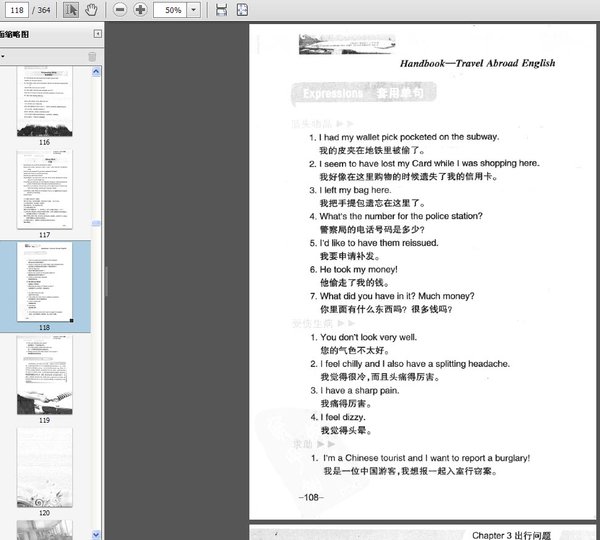Zoom in with the plus button
The width and height of the screenshot is (600, 540).
pyautogui.click(x=140, y=10)
